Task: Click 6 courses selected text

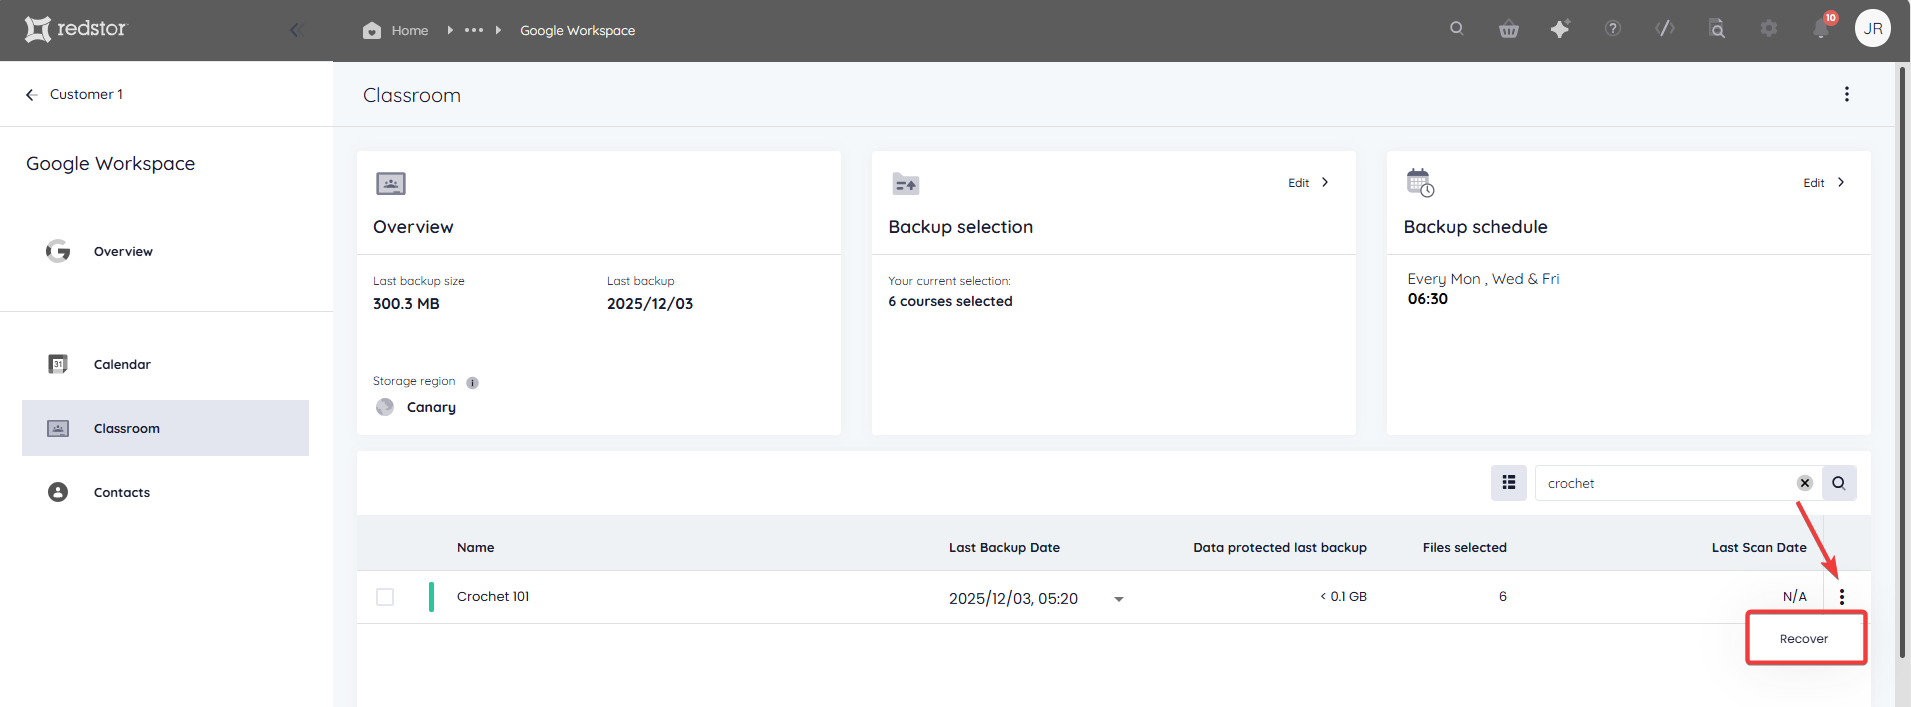Action: tap(950, 302)
